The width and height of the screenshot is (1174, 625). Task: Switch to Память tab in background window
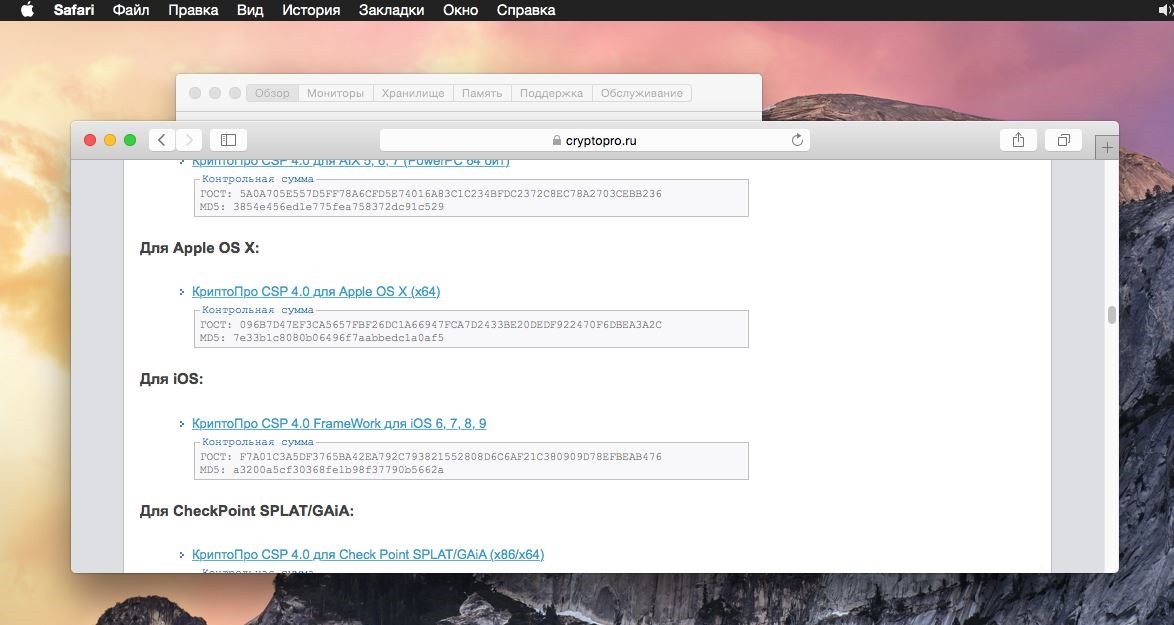point(482,94)
